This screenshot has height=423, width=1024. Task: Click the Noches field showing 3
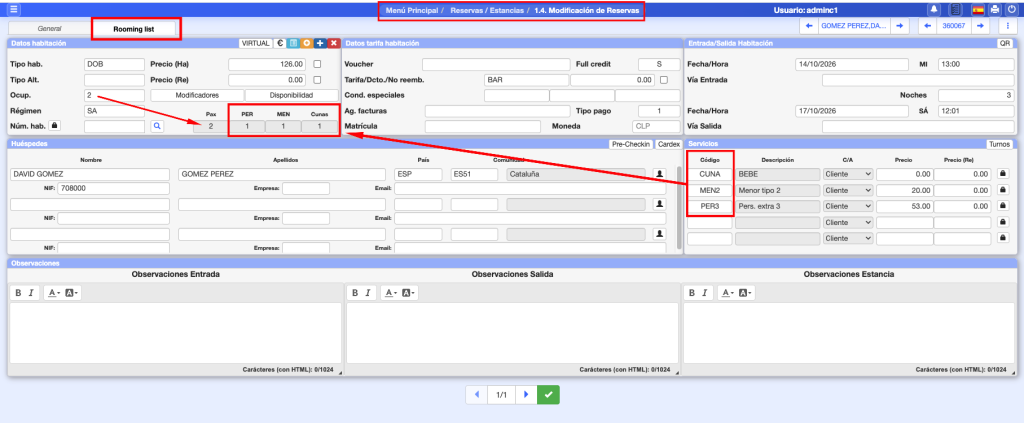click(x=976, y=95)
